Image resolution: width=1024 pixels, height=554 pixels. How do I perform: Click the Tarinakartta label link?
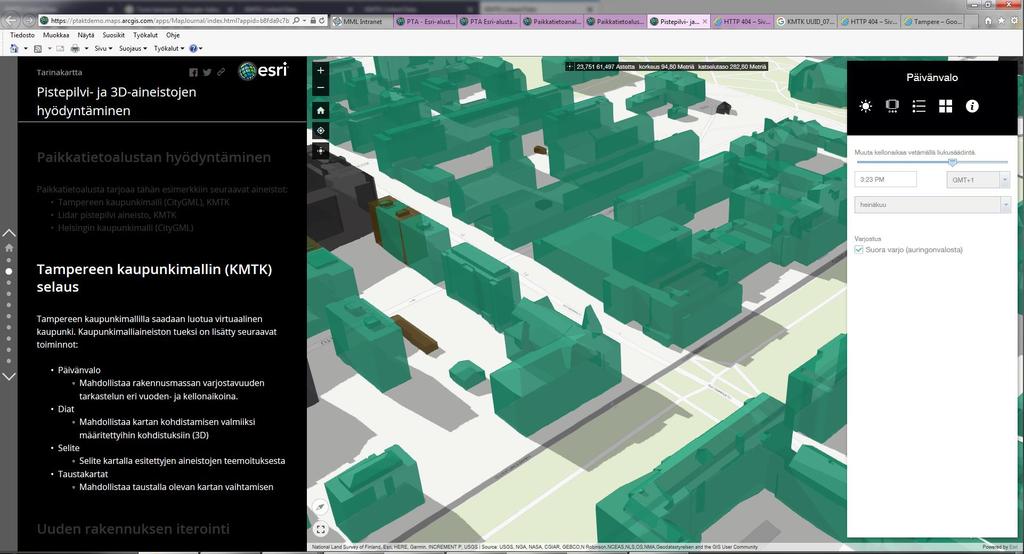(59, 73)
